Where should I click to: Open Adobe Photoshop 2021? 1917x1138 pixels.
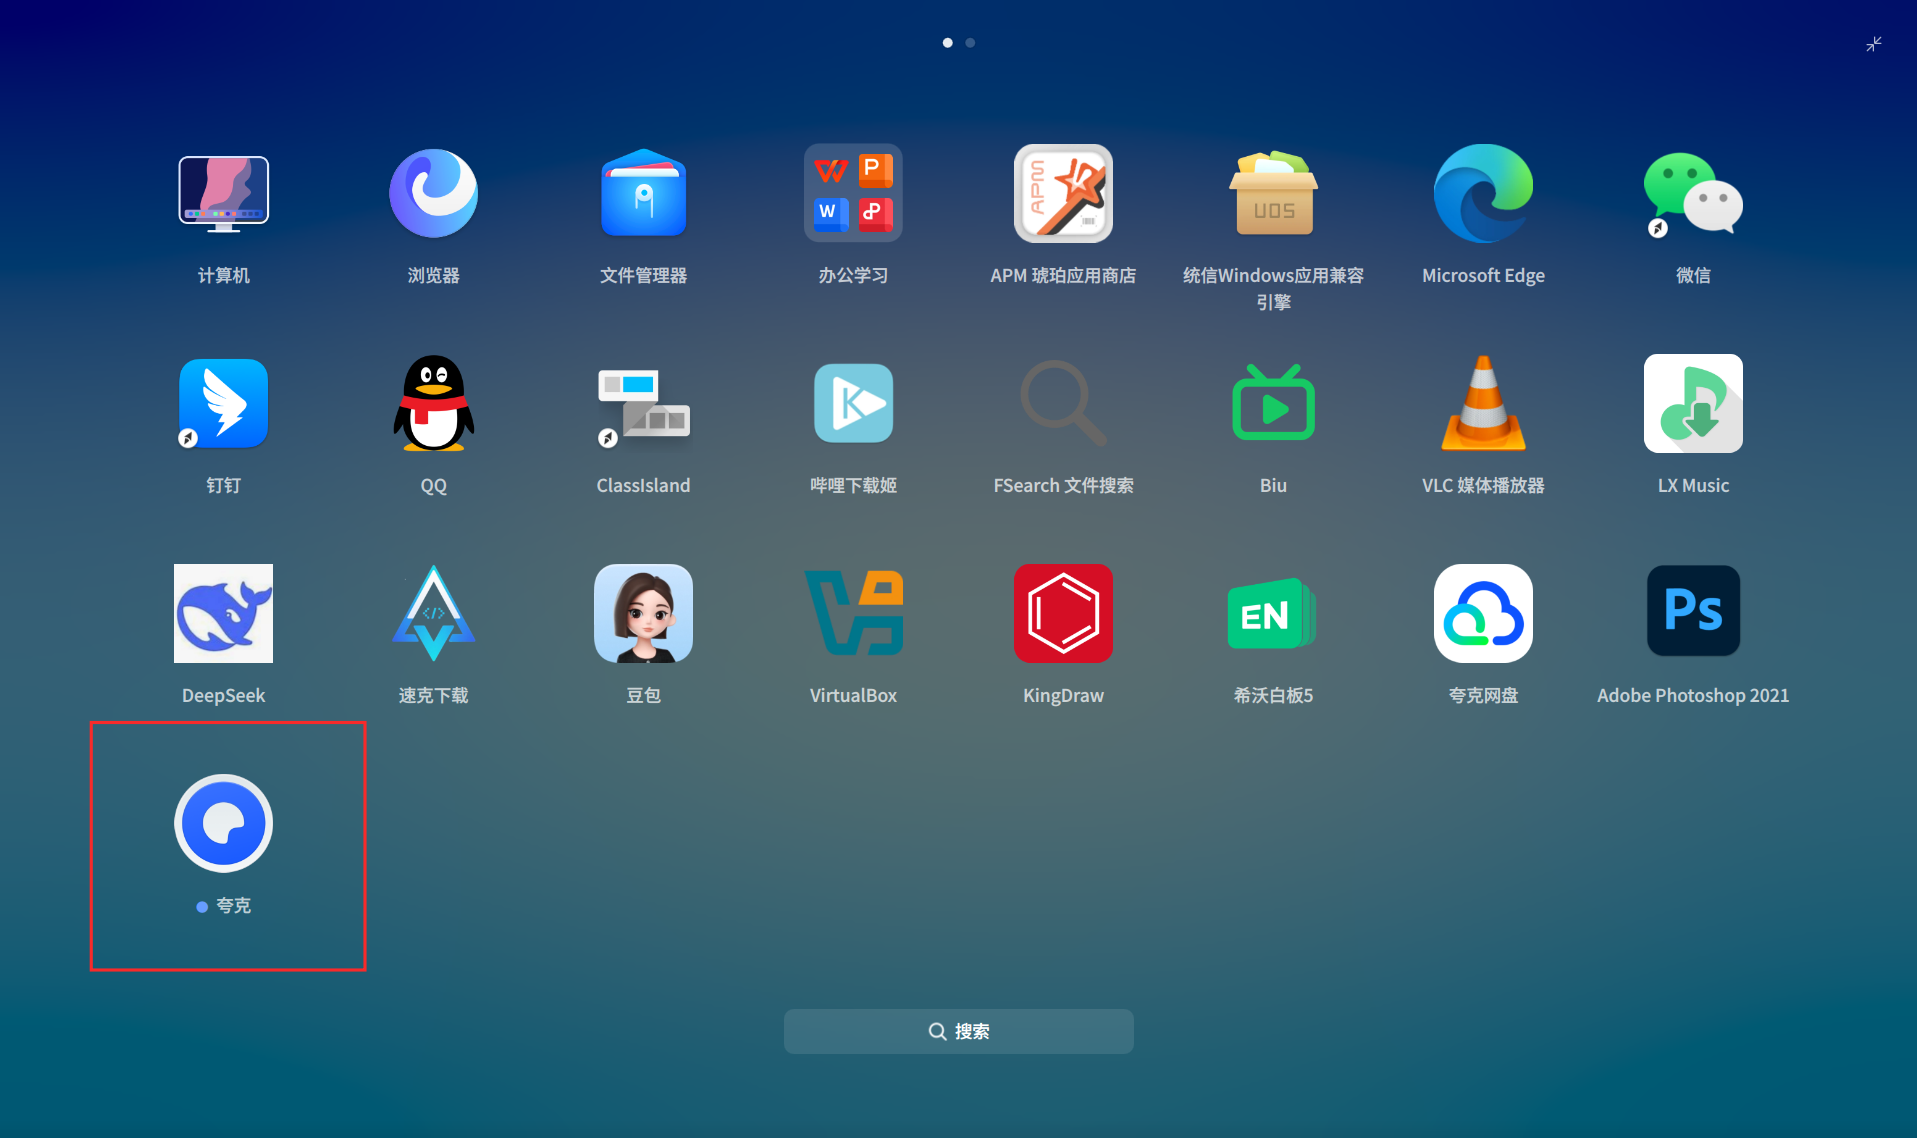[x=1693, y=611]
